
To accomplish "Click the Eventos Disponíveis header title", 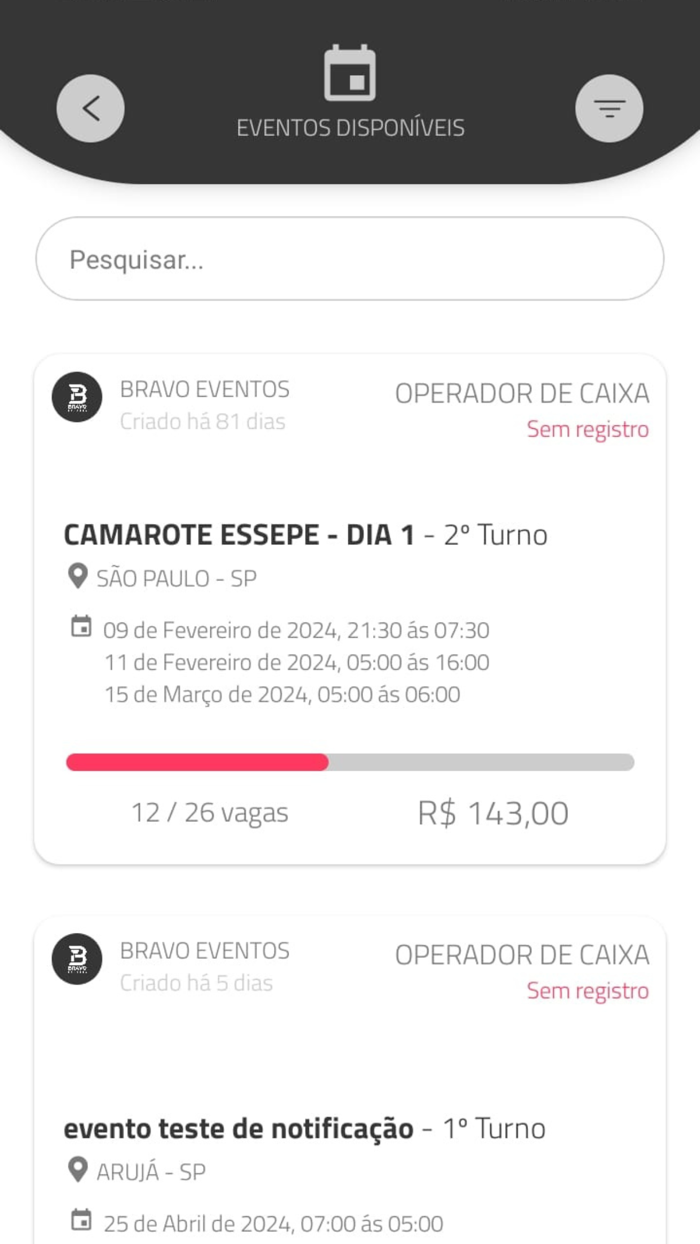I will pos(350,127).
